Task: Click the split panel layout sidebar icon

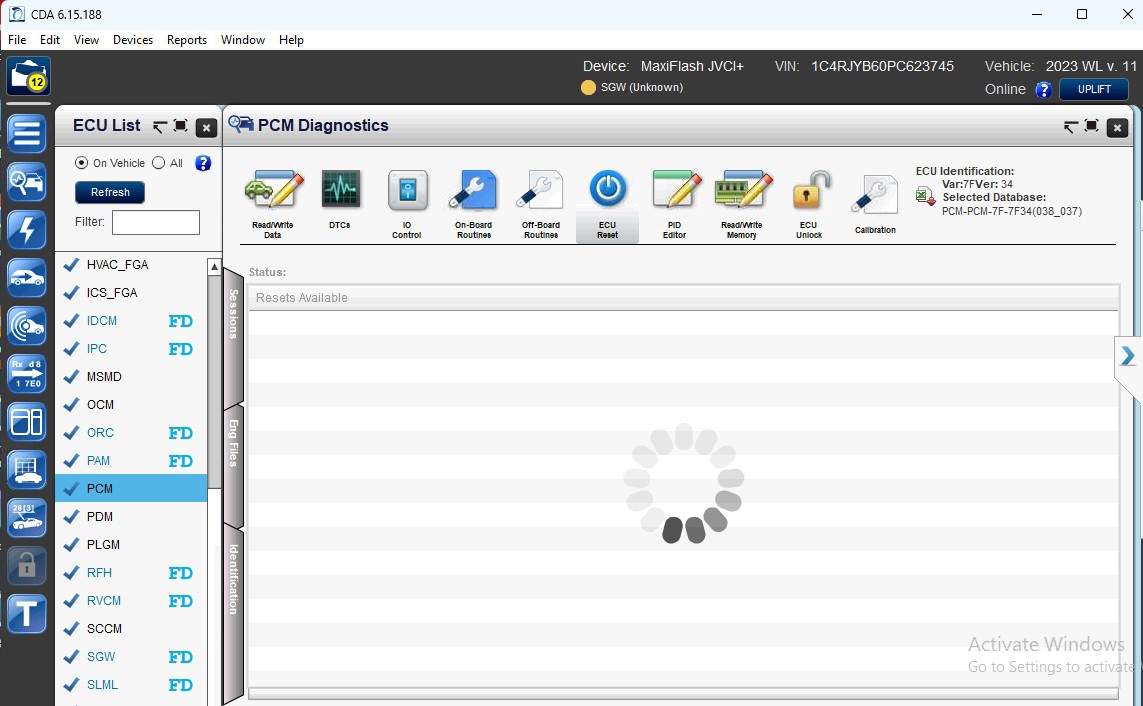Action: click(x=27, y=422)
